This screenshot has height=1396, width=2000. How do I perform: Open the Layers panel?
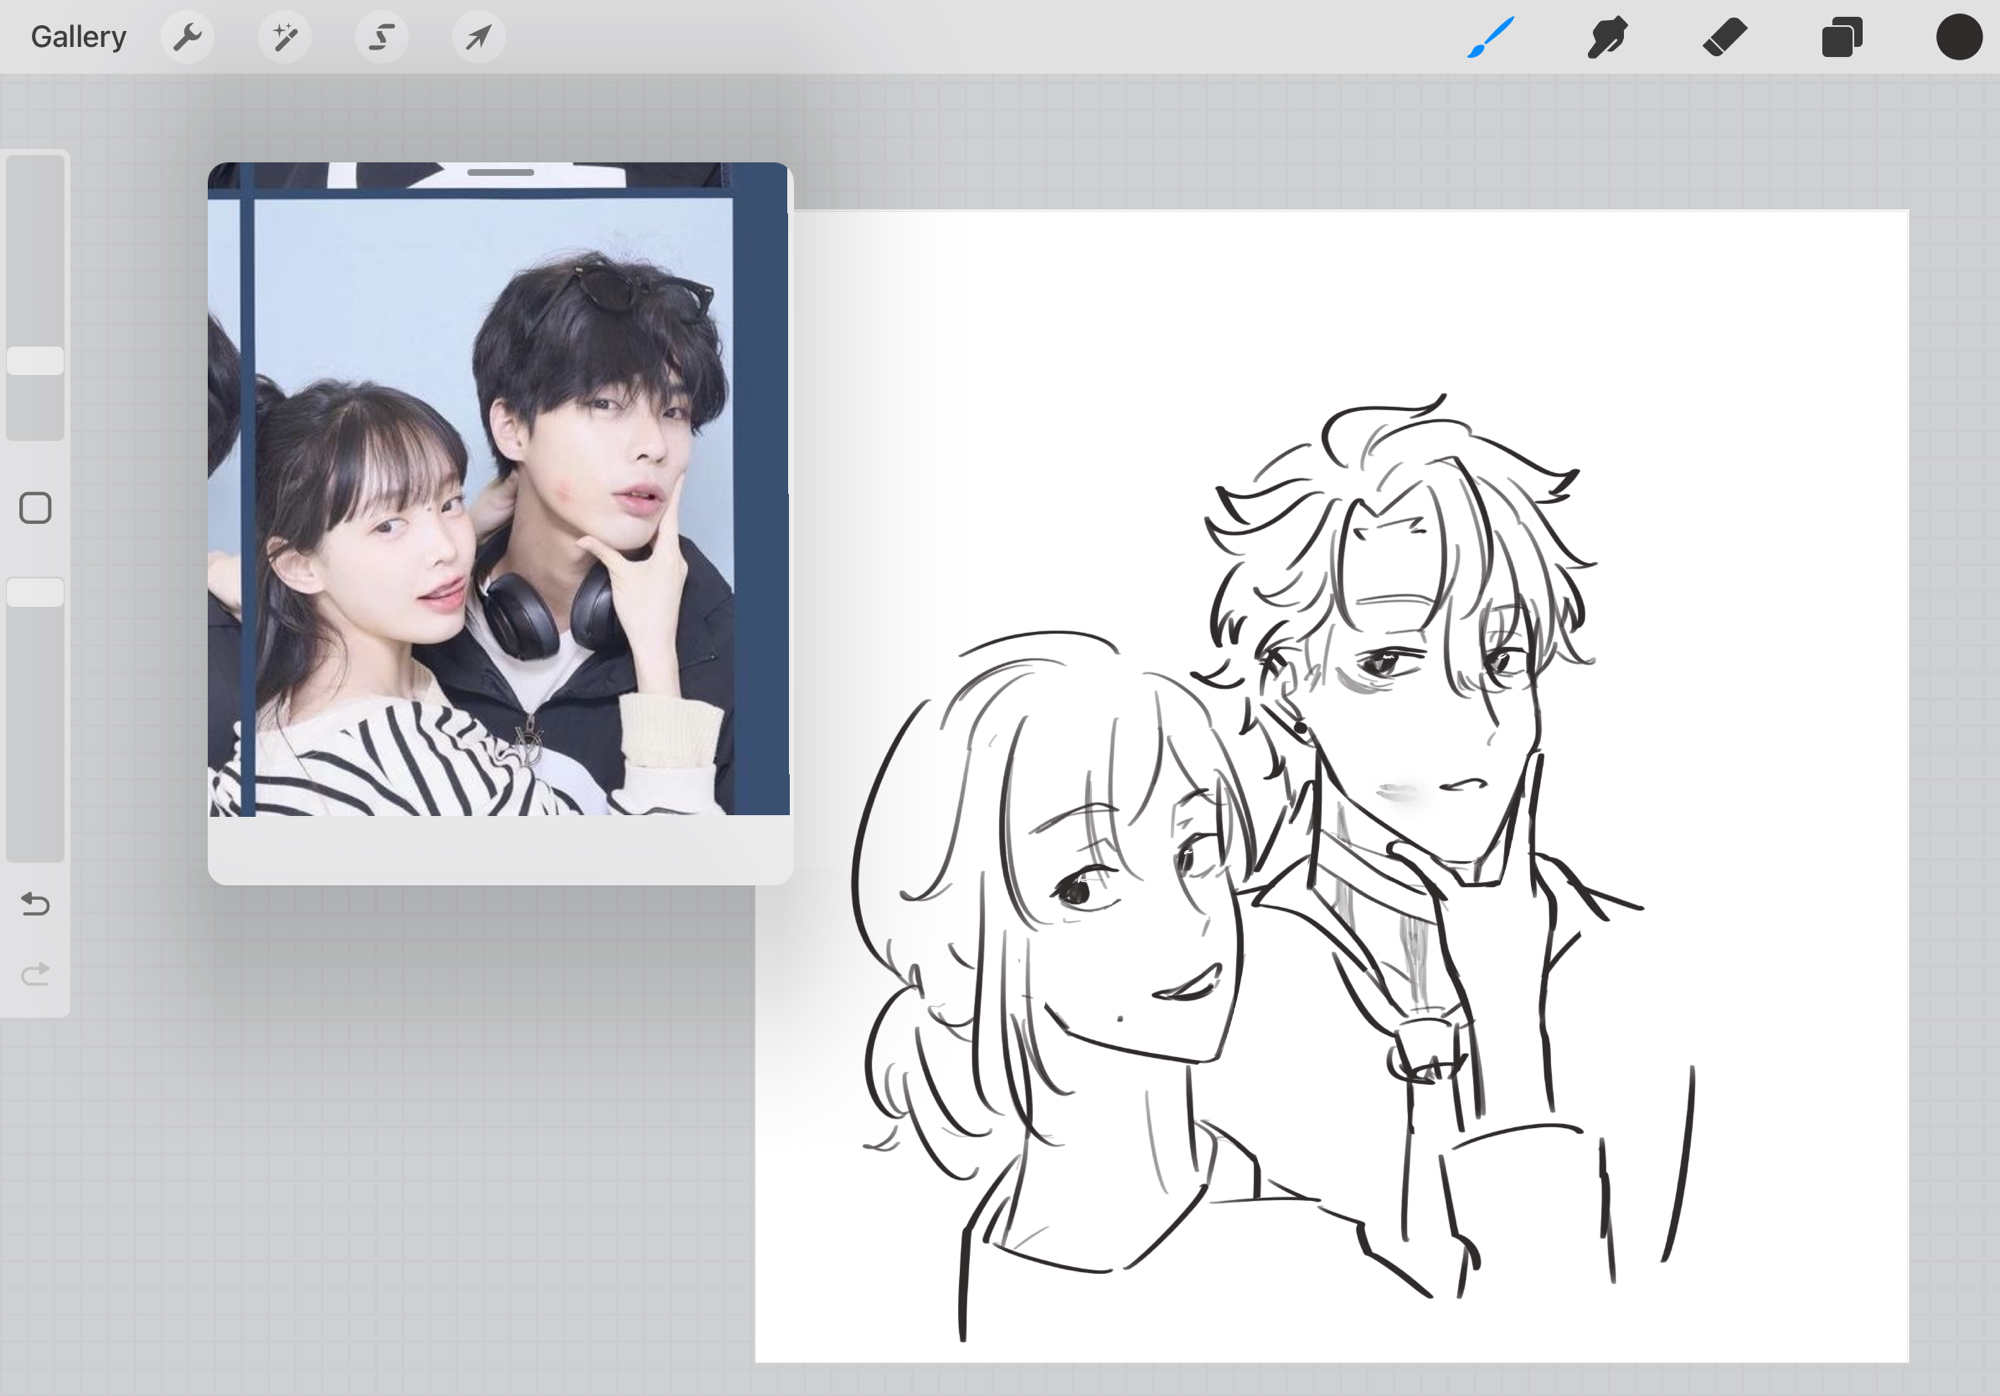coord(1841,37)
